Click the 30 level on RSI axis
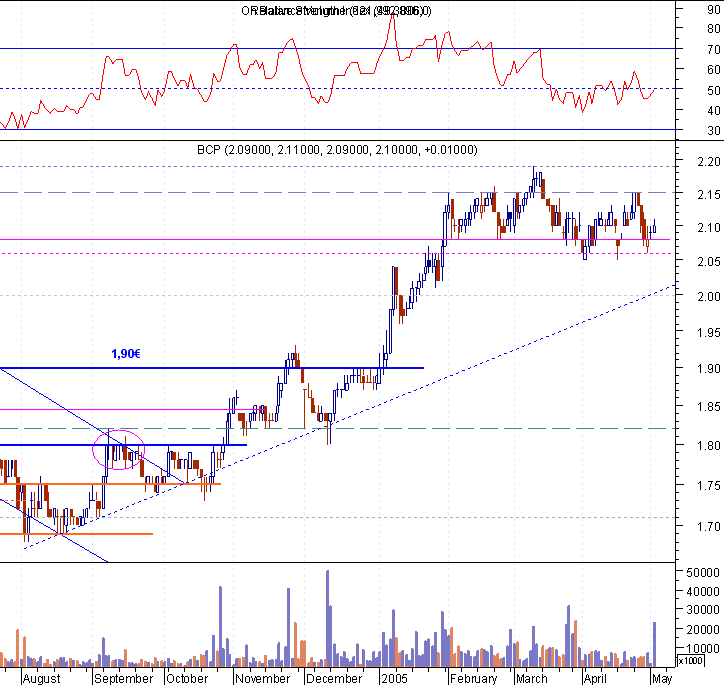Image resolution: width=724 pixels, height=685 pixels. click(713, 131)
